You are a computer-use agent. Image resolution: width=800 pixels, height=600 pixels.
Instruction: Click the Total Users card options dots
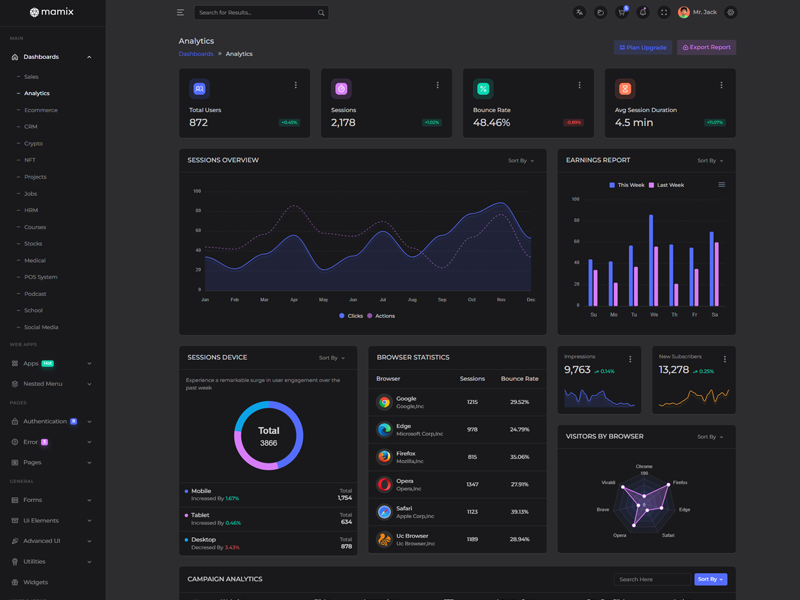(296, 85)
